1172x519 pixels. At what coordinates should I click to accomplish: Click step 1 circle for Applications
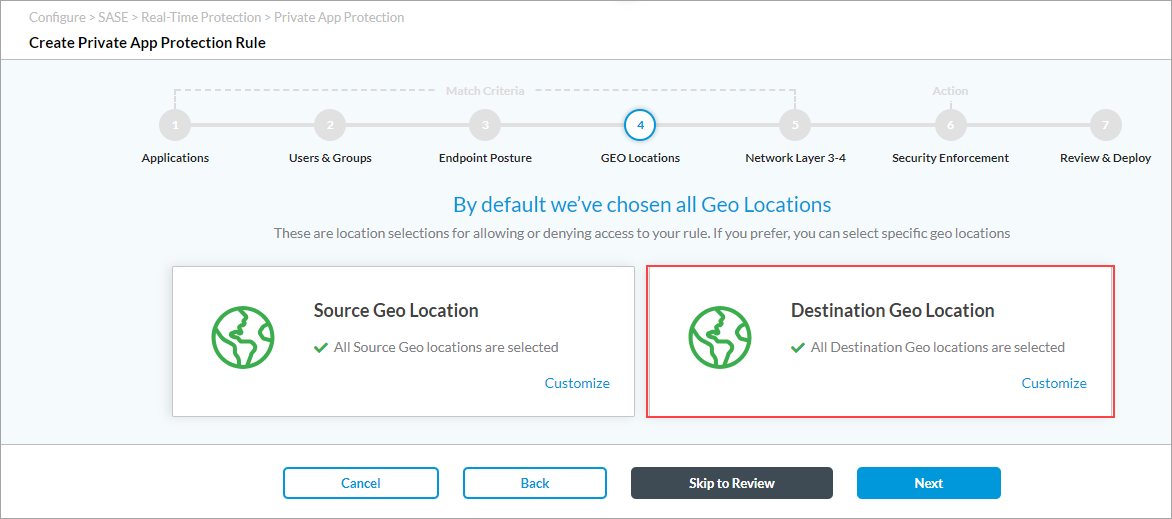point(175,126)
